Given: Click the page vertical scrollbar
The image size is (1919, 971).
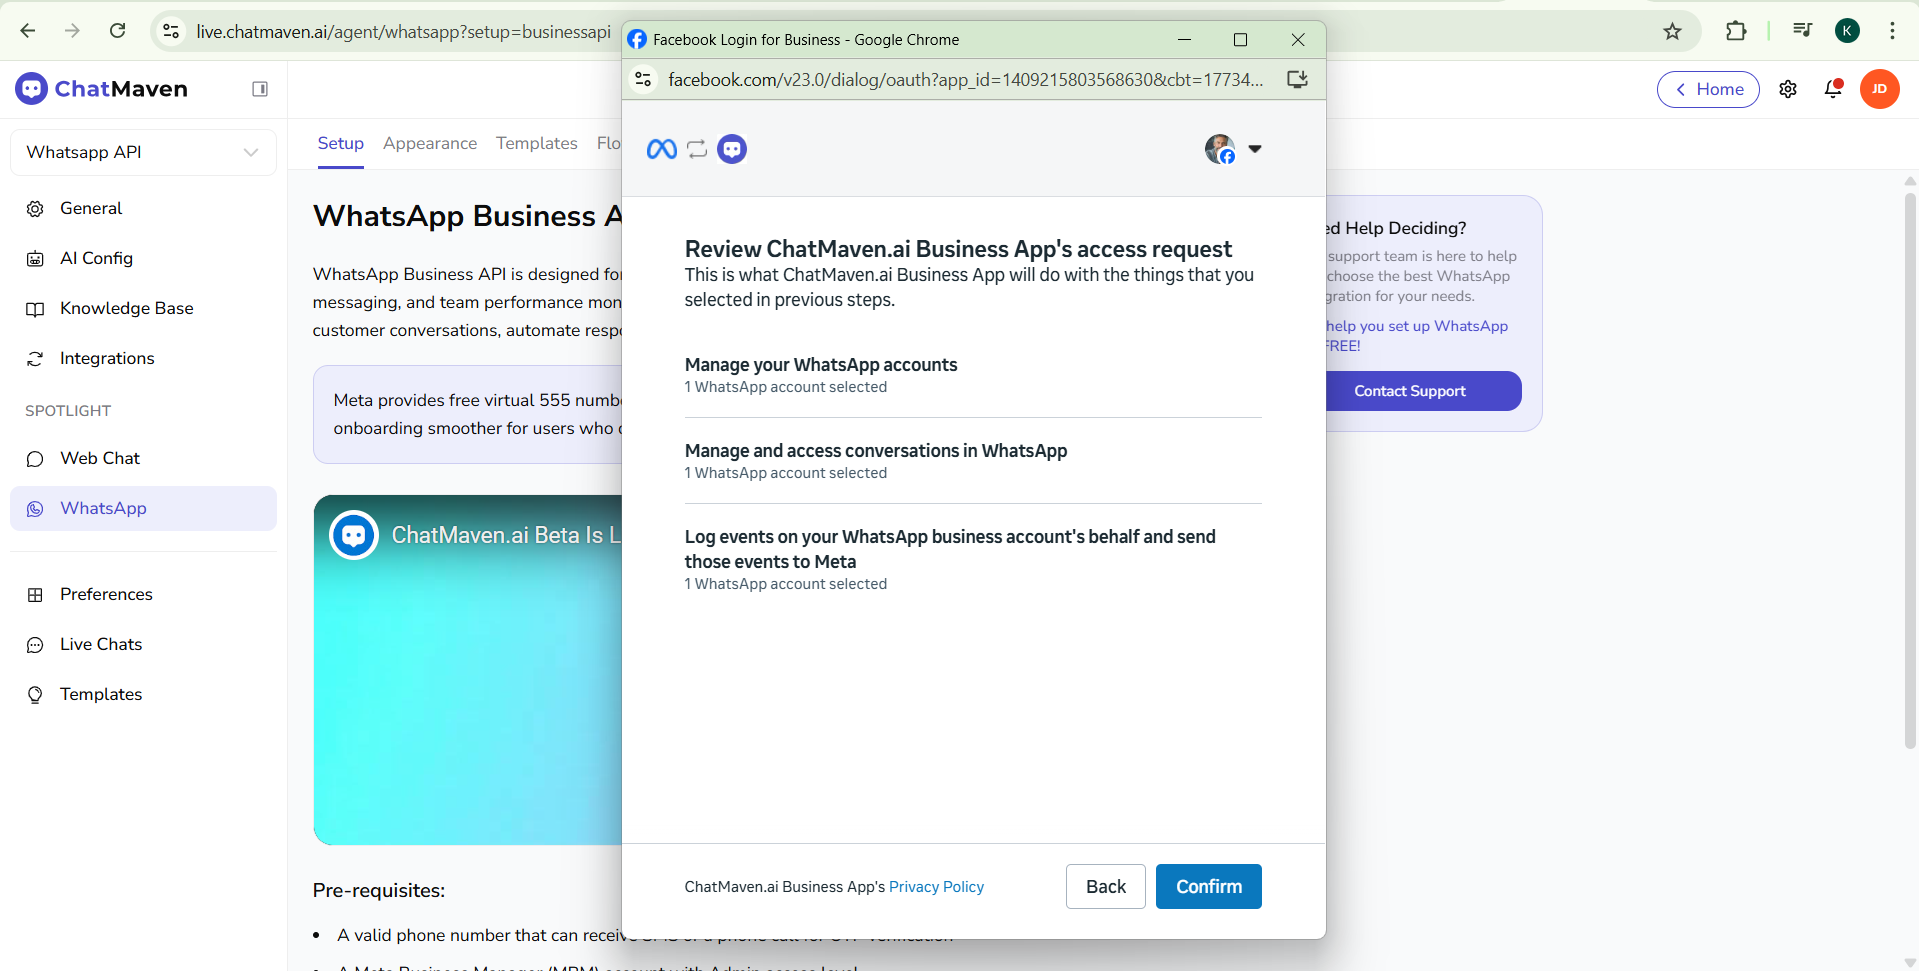Looking at the screenshot, I should pos(1909,470).
